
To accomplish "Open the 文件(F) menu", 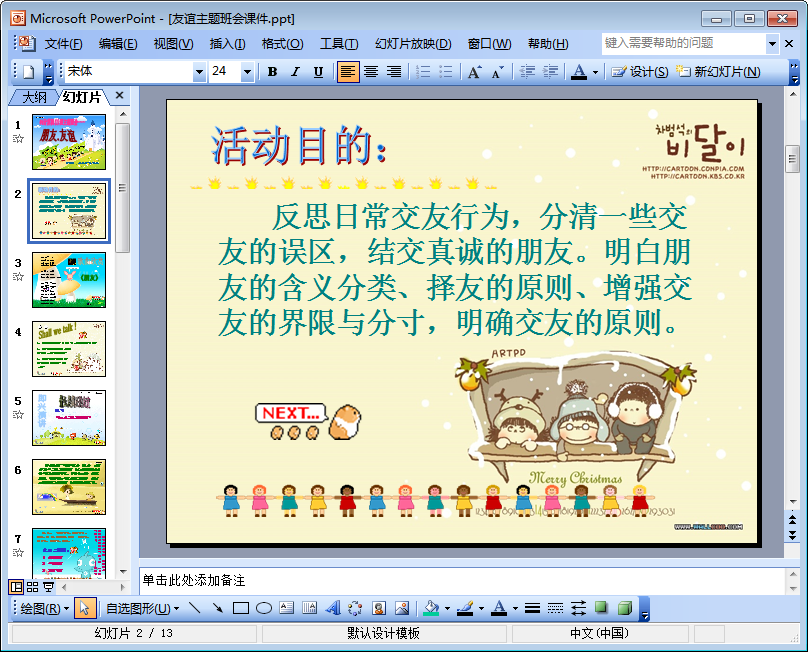I will [63, 44].
